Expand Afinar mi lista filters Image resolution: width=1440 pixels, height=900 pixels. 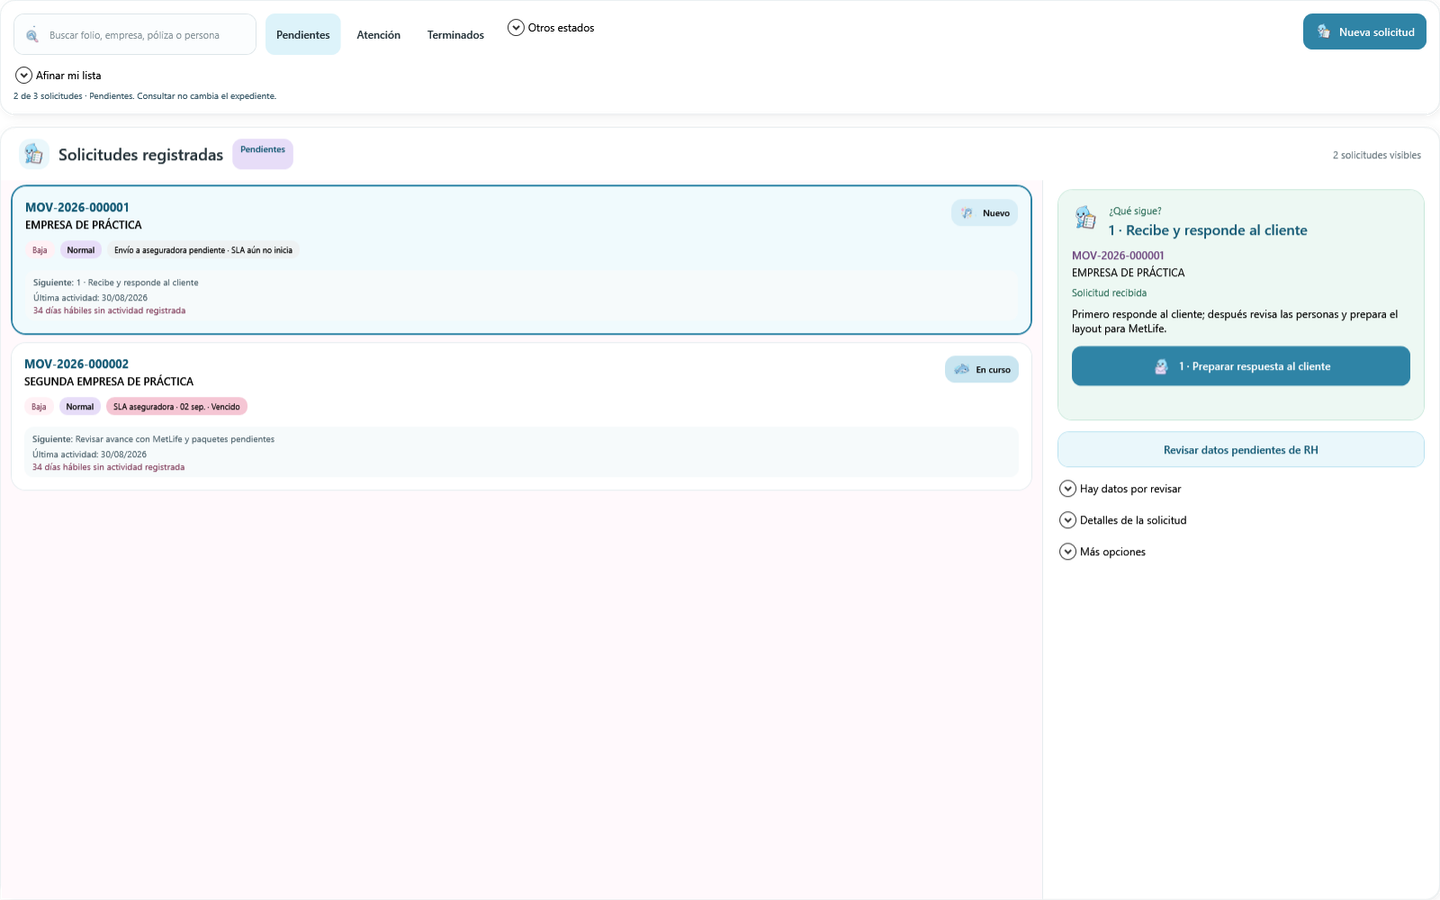(59, 75)
